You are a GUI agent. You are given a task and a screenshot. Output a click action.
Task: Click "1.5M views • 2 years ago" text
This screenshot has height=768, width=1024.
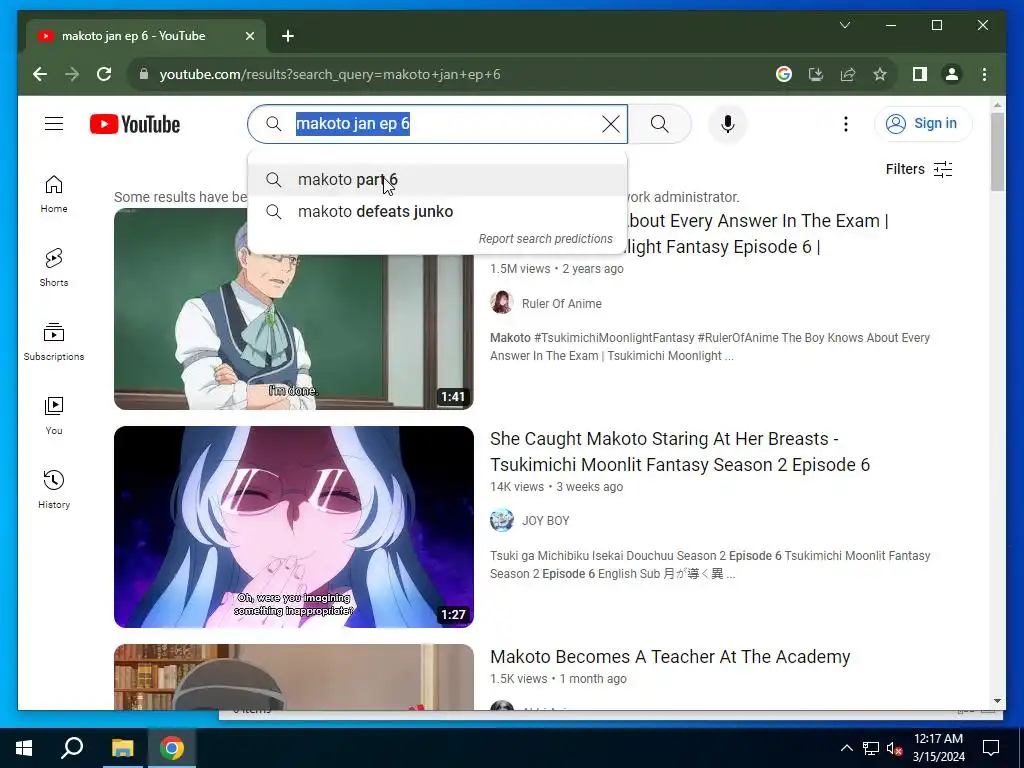[x=557, y=269]
